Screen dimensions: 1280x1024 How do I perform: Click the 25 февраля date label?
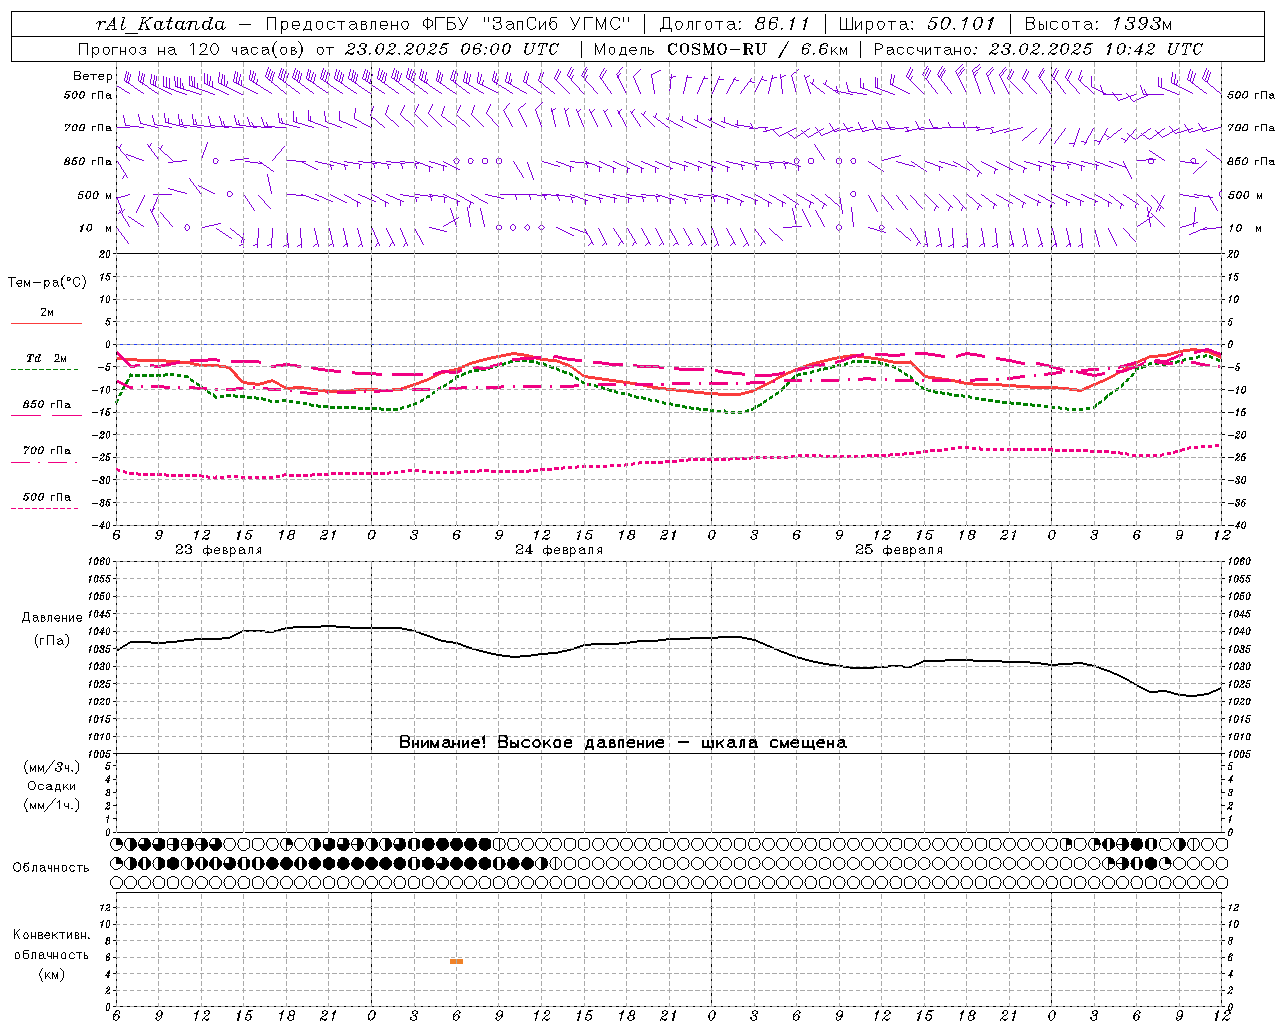pos(899,550)
